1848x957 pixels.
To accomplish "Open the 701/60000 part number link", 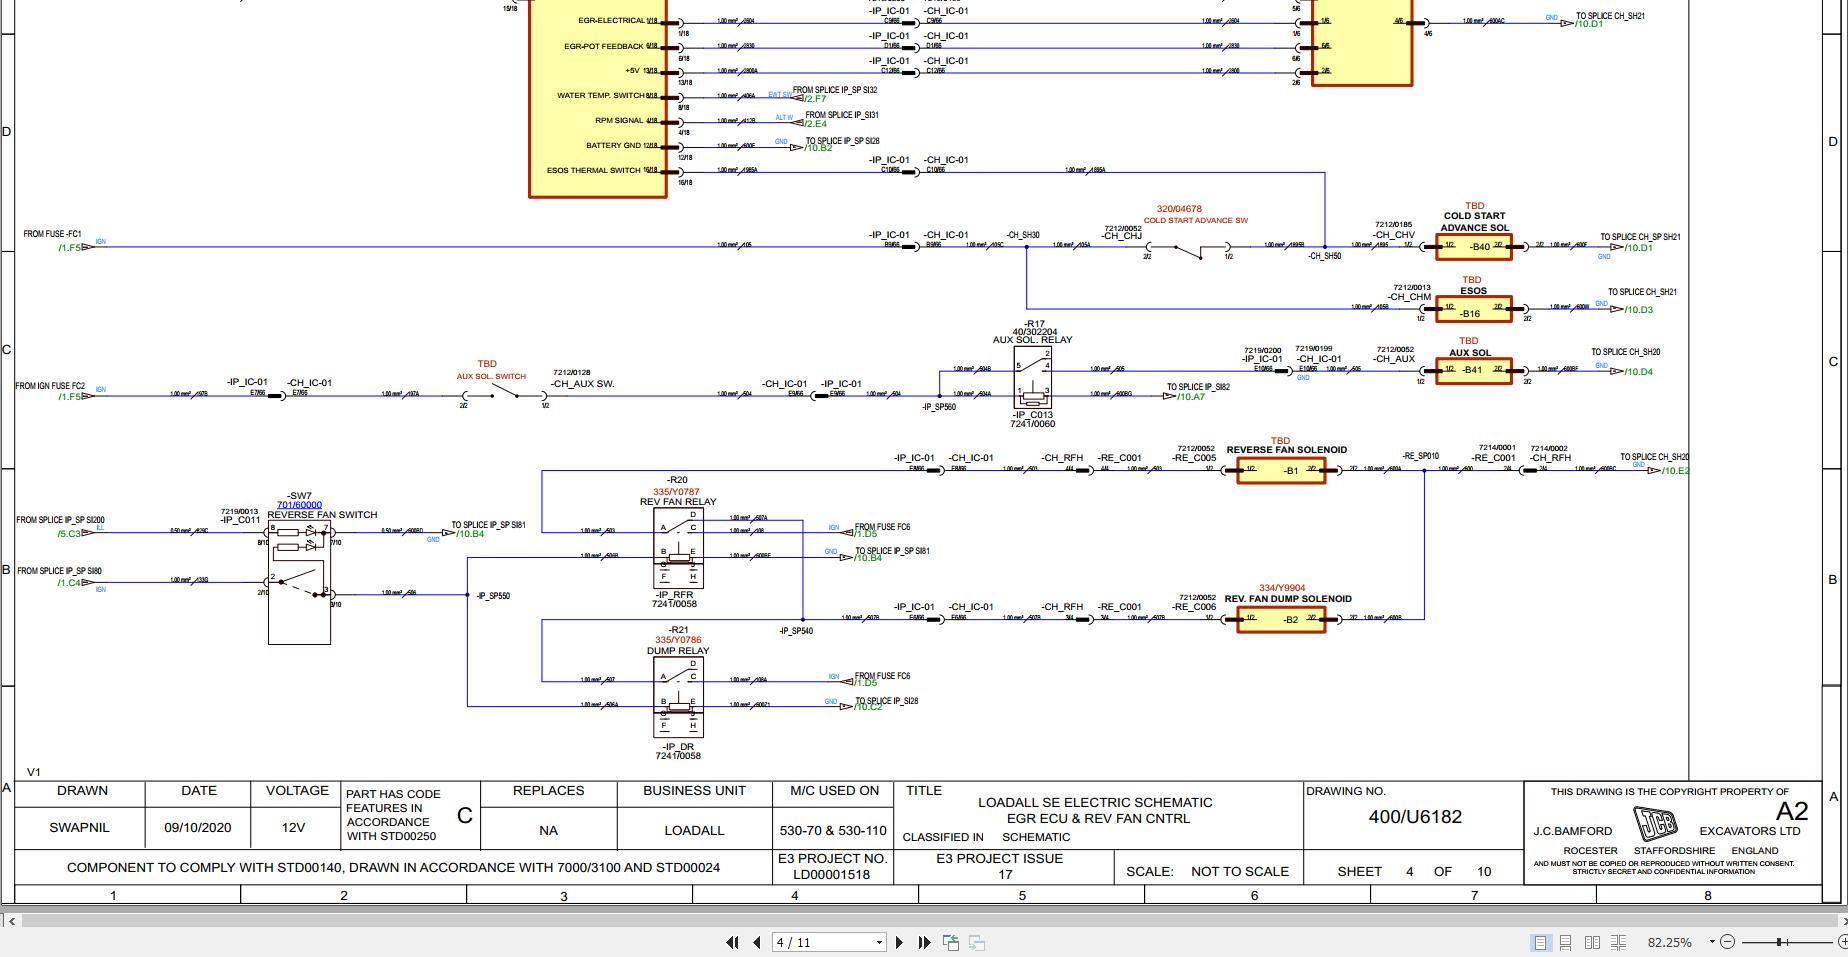I will click(299, 505).
